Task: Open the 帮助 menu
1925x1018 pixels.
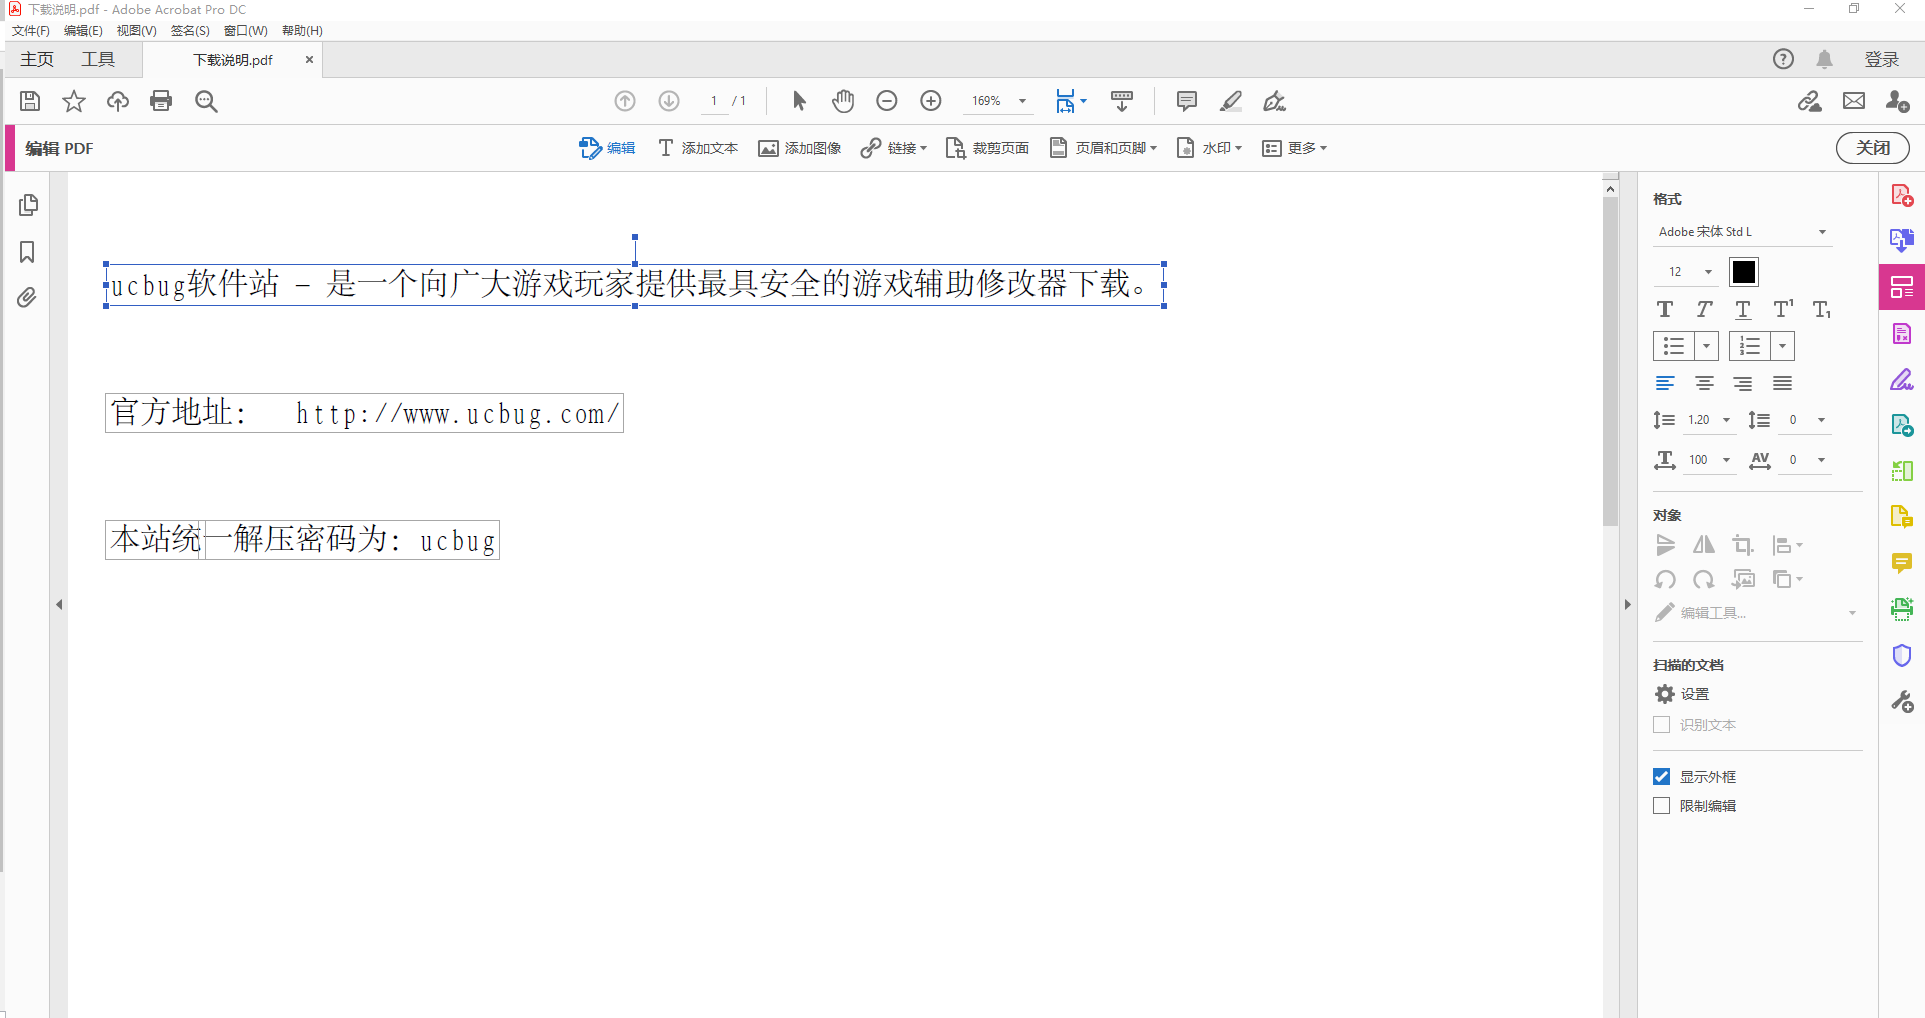Action: pyautogui.click(x=302, y=31)
